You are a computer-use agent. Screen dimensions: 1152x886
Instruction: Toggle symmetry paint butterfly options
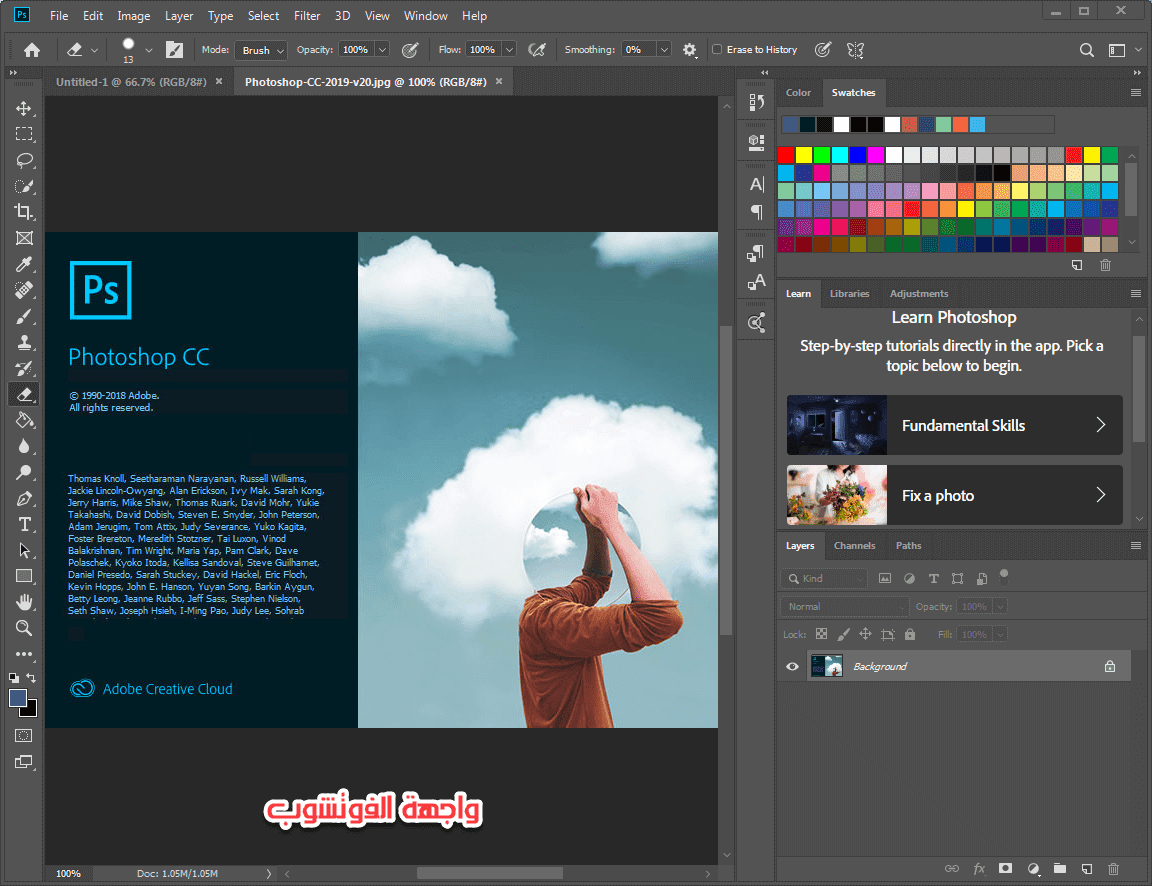click(x=855, y=50)
